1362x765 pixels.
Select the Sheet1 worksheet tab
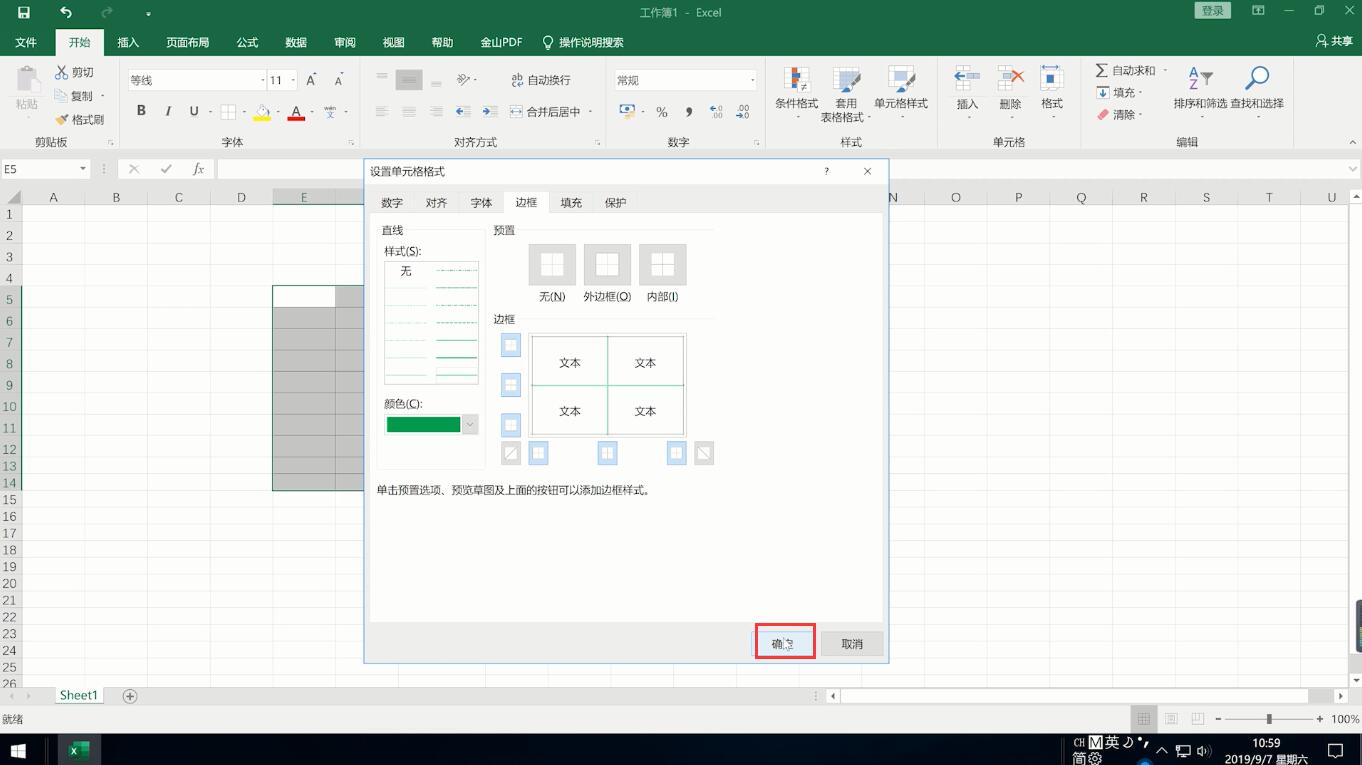[x=78, y=696]
